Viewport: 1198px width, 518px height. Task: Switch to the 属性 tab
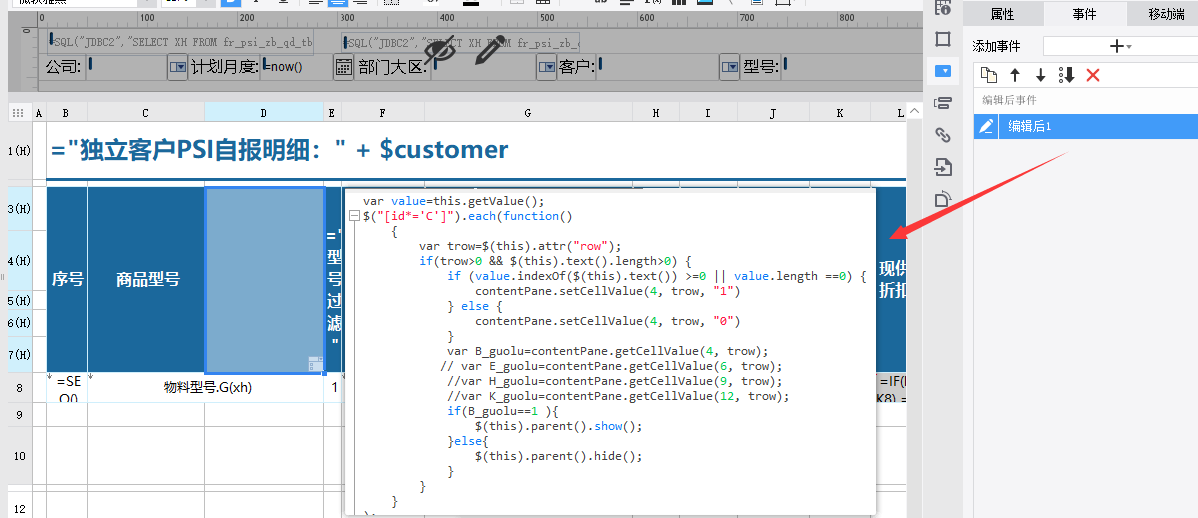(1002, 13)
